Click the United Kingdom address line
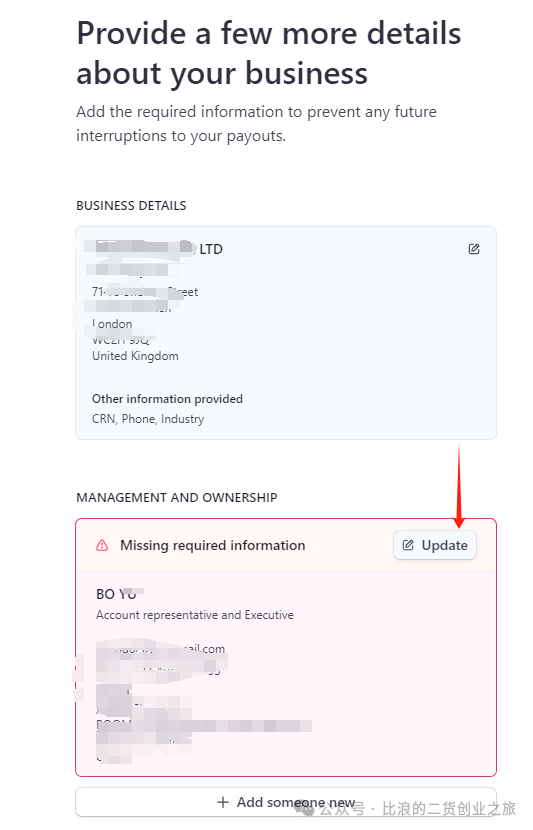Viewport: 533px width, 830px height. tap(135, 356)
